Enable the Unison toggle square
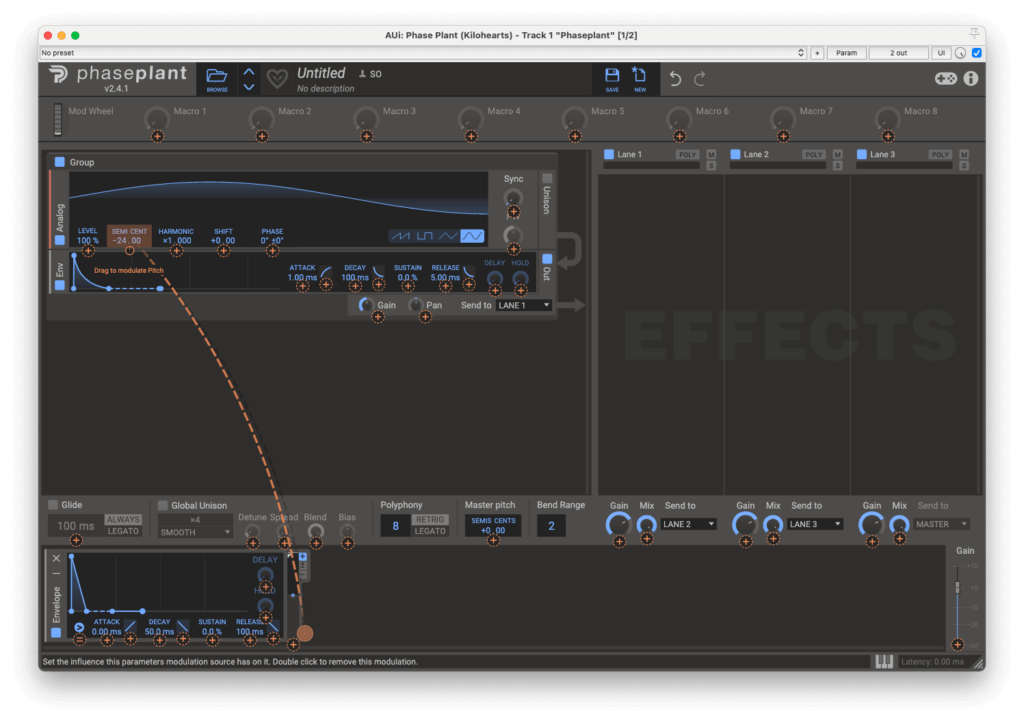 (x=547, y=178)
